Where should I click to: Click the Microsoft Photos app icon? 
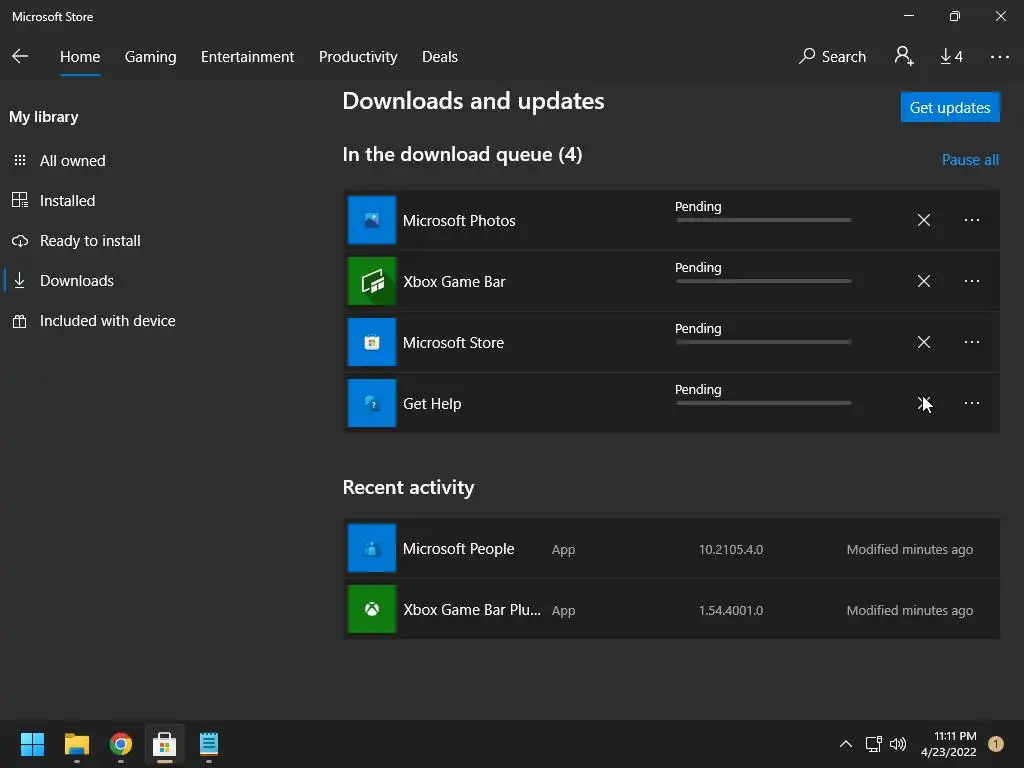pos(372,220)
